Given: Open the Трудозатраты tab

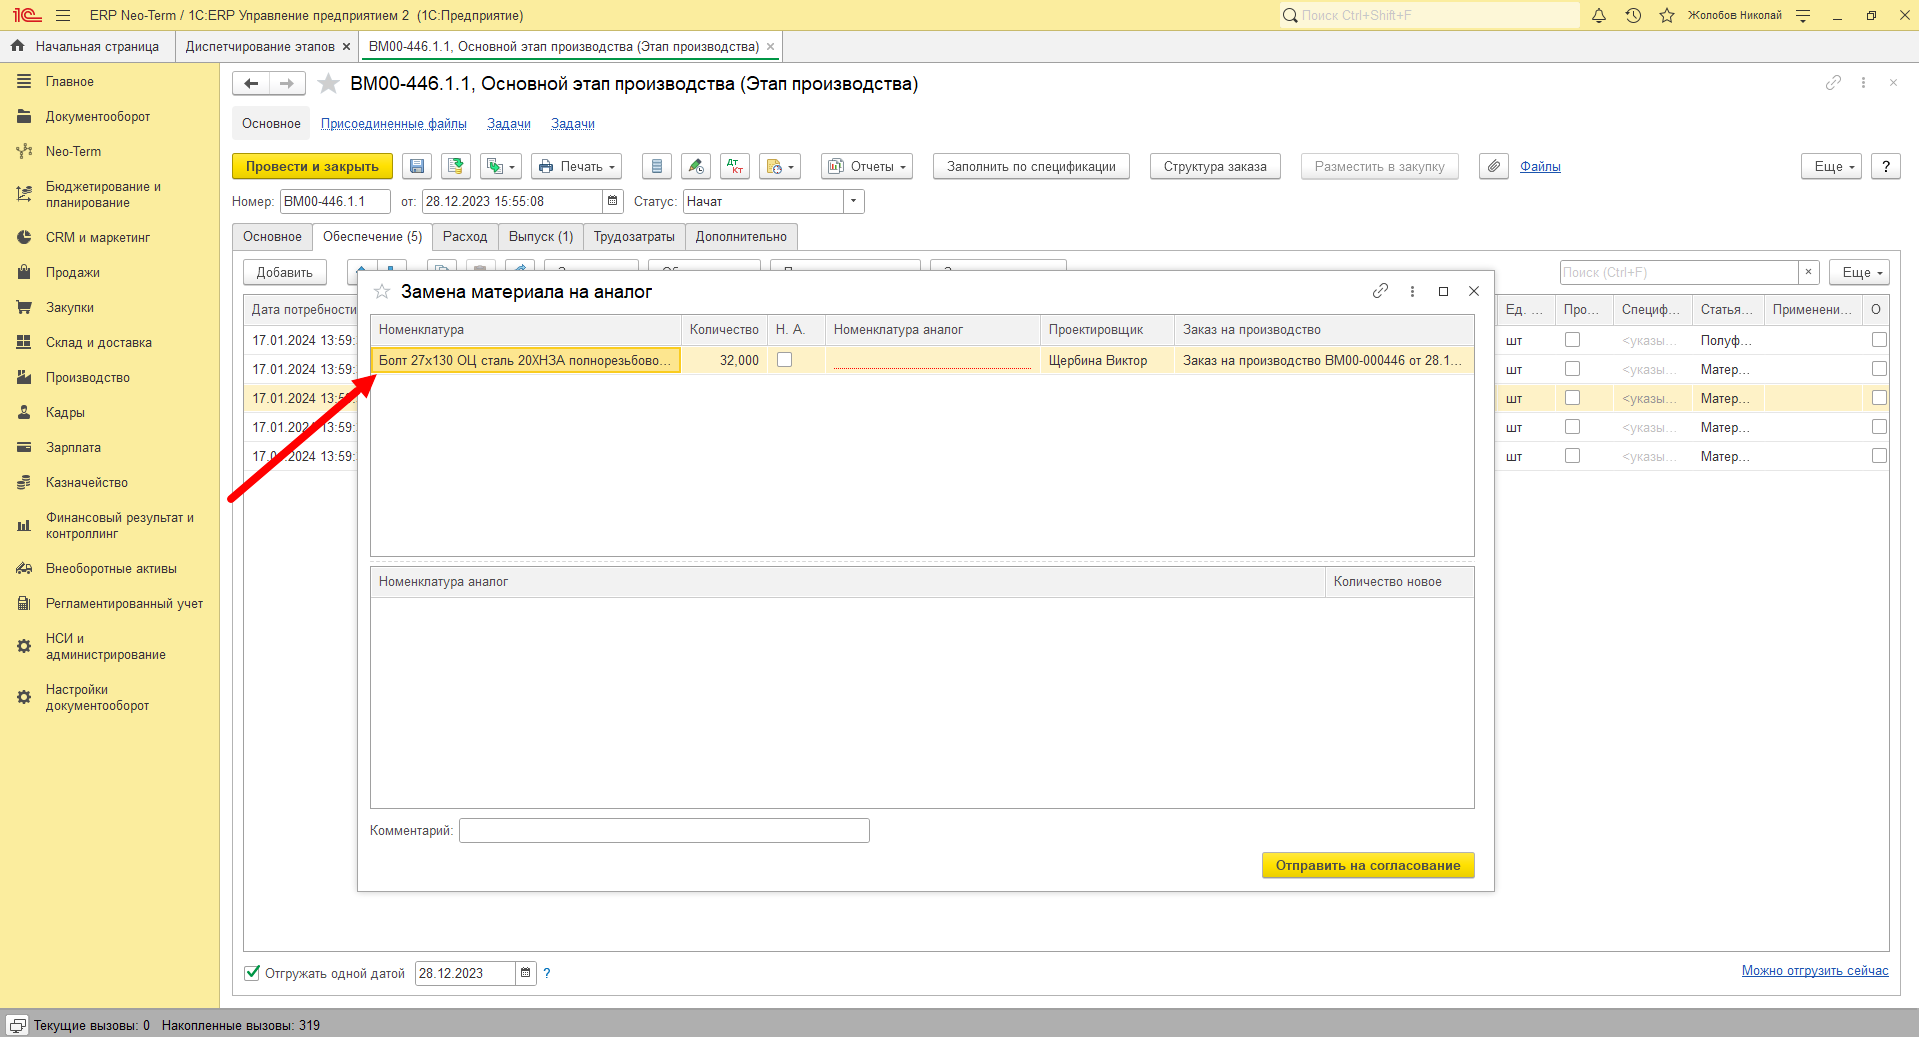Looking at the screenshot, I should click(634, 237).
